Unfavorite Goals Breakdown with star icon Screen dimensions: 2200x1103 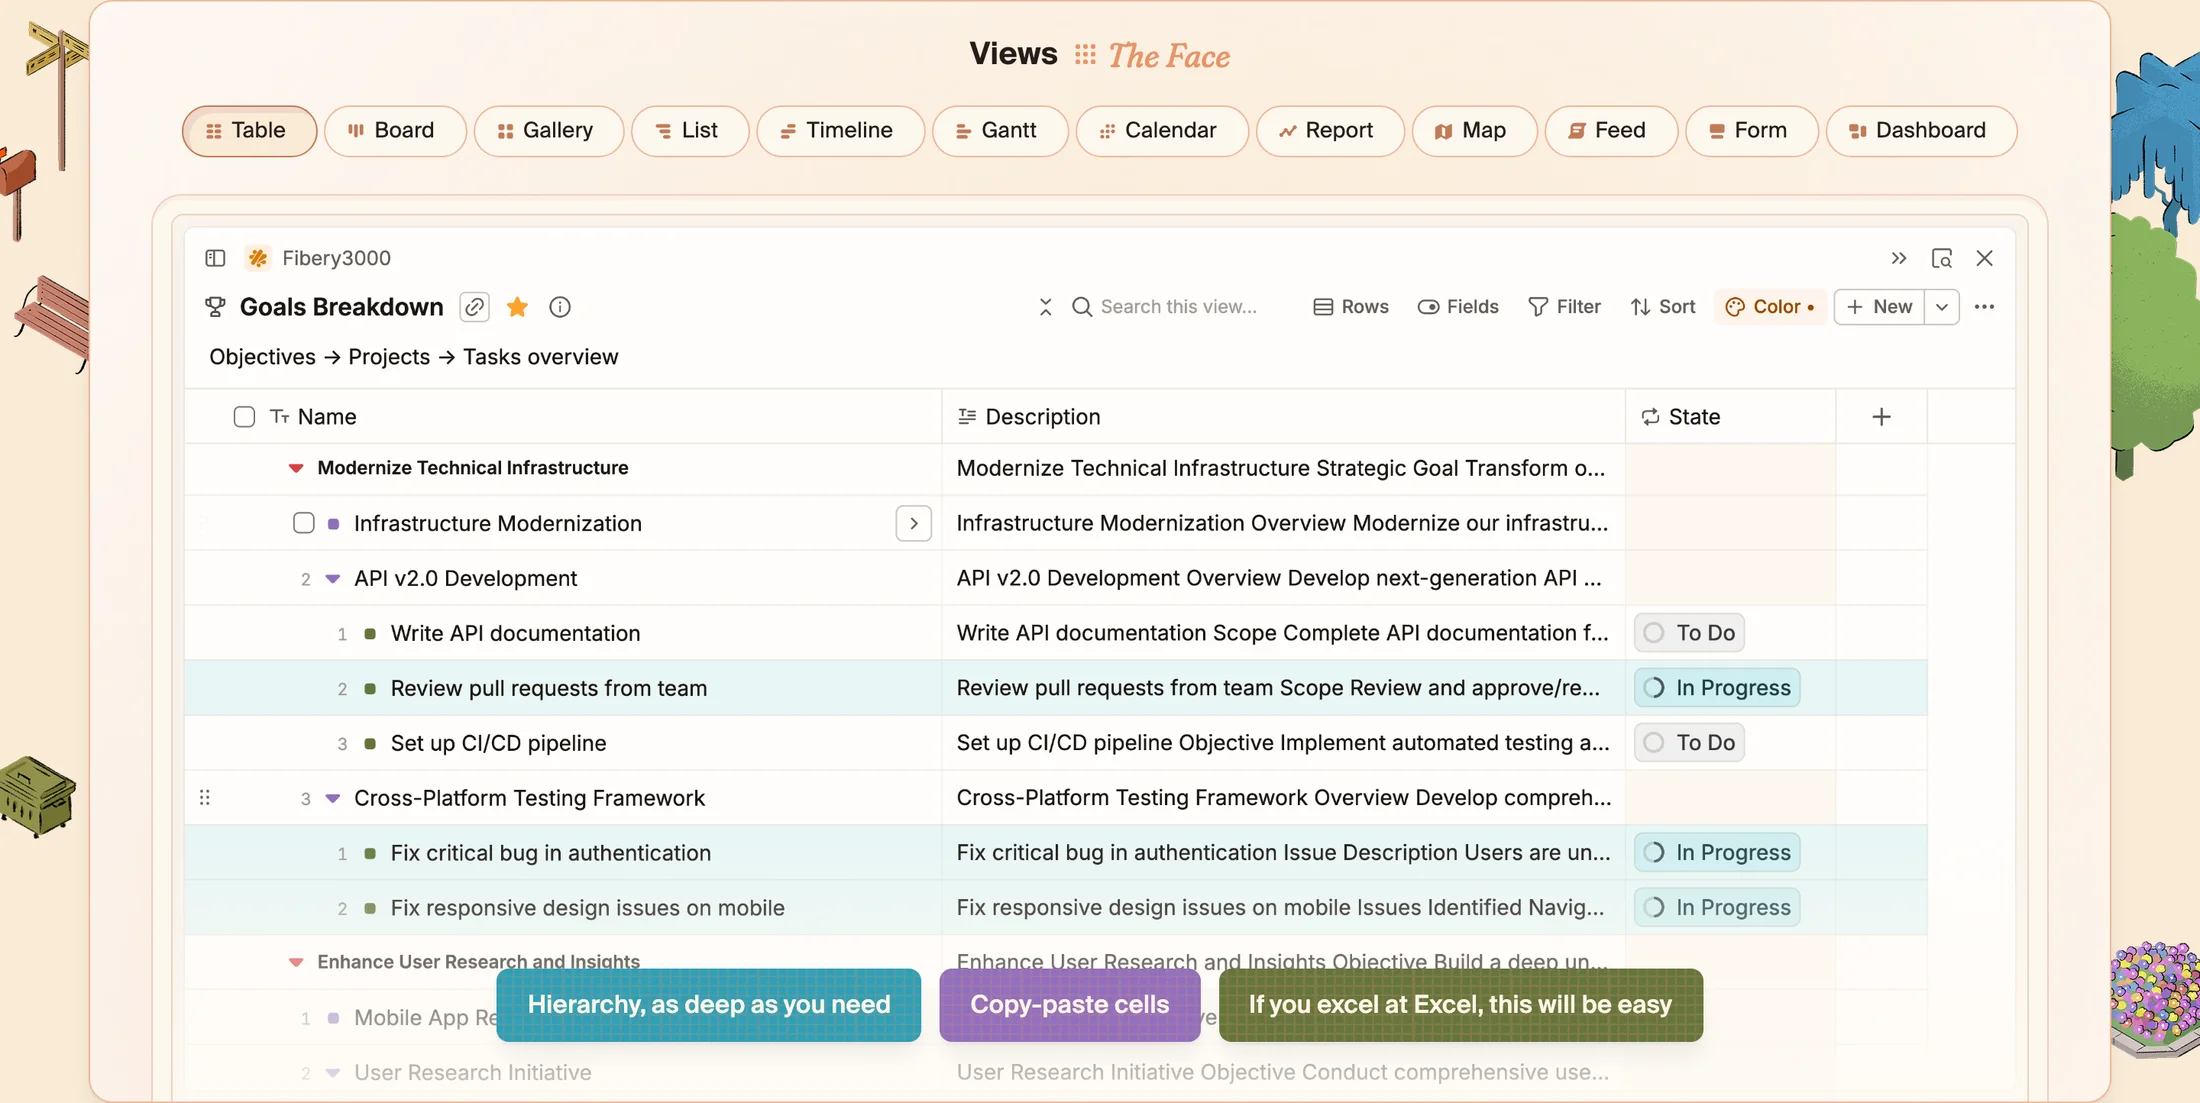[517, 307]
